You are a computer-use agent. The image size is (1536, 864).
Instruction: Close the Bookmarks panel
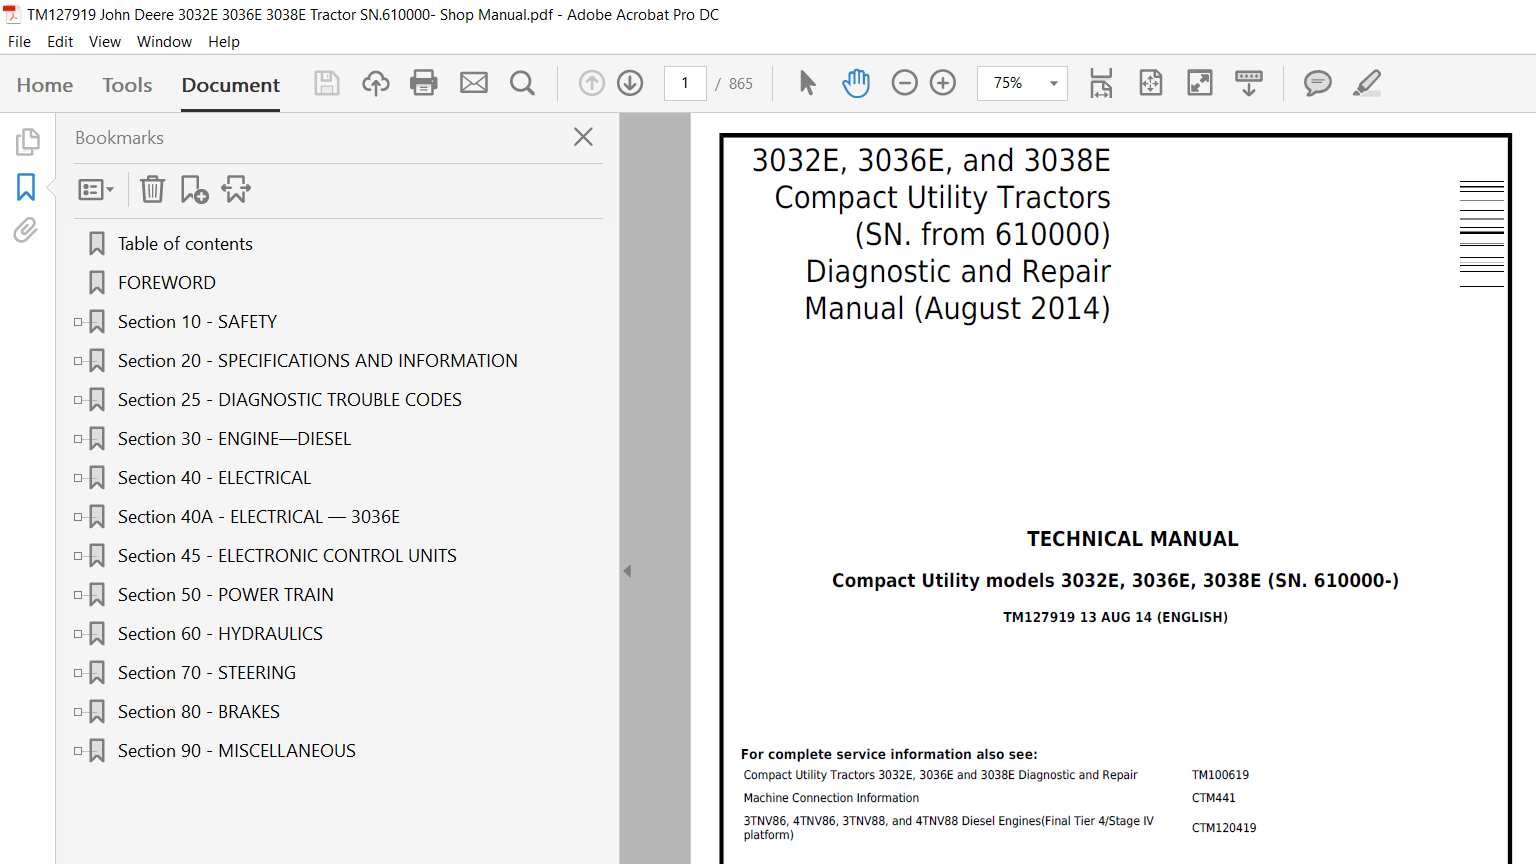(584, 137)
